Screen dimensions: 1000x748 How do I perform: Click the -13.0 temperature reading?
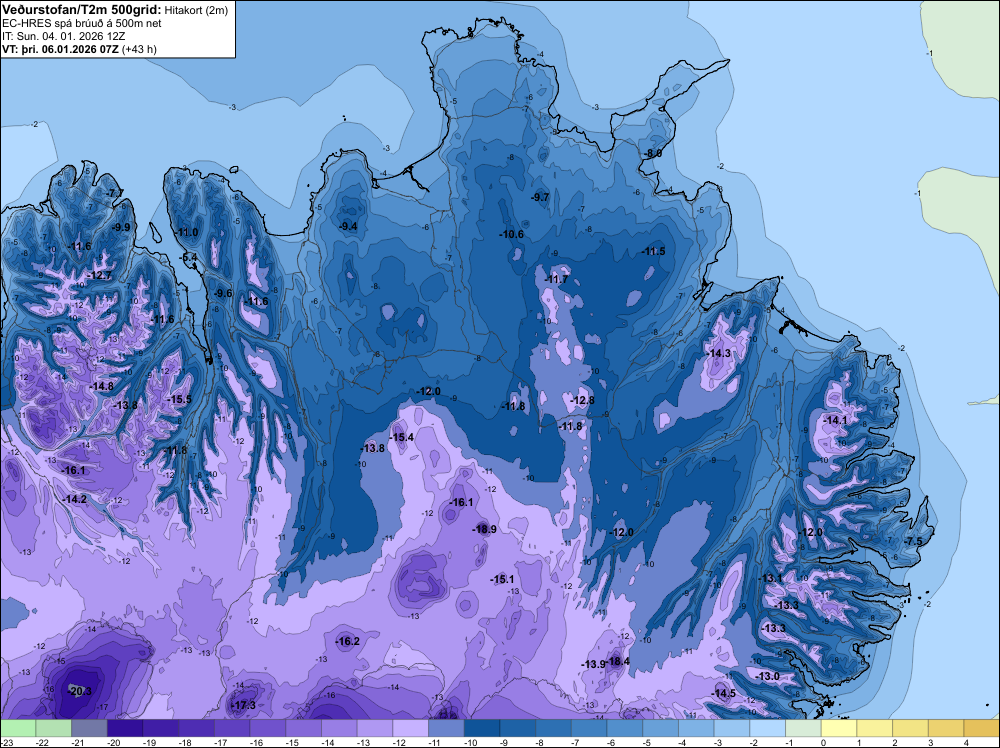(x=767, y=677)
